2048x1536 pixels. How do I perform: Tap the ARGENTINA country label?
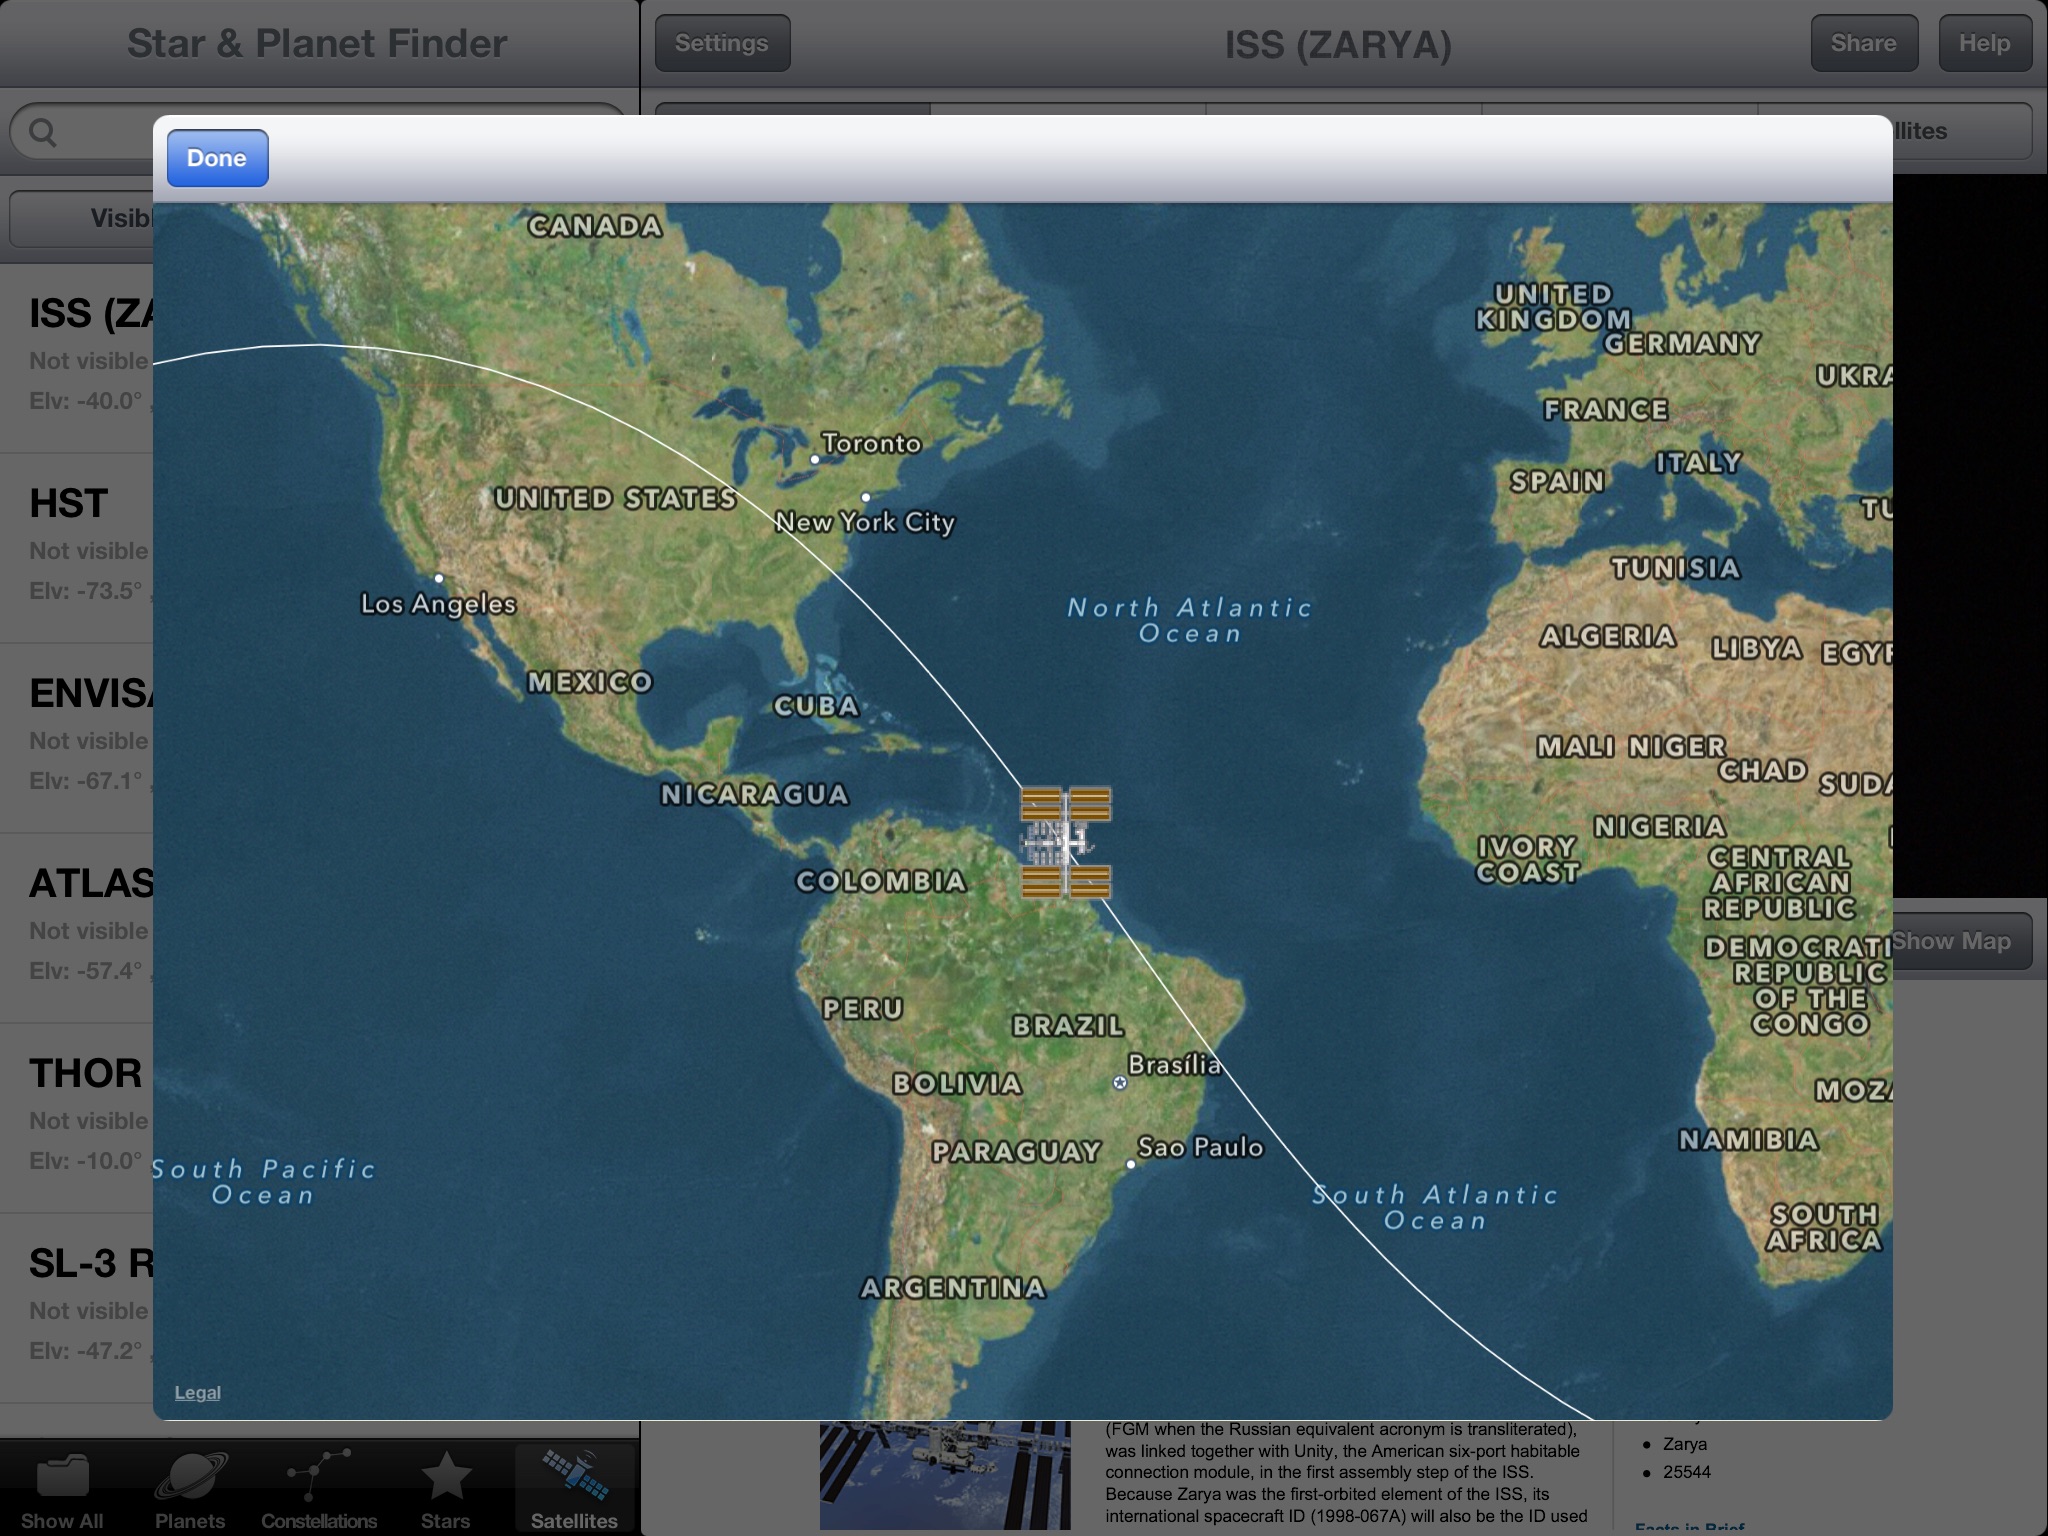953,1288
